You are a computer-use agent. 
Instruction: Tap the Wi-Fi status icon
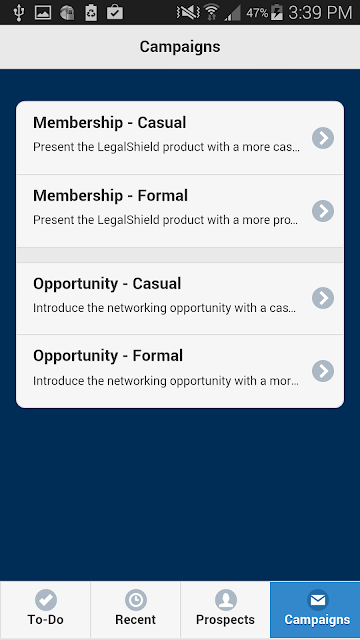(x=211, y=12)
